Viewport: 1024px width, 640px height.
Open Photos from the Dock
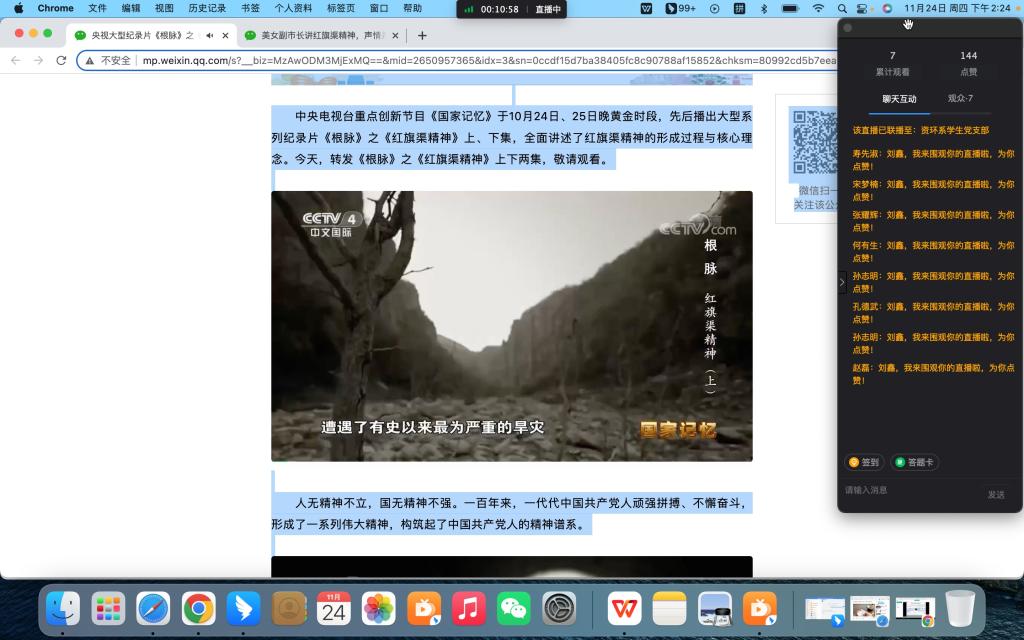pyautogui.click(x=378, y=609)
